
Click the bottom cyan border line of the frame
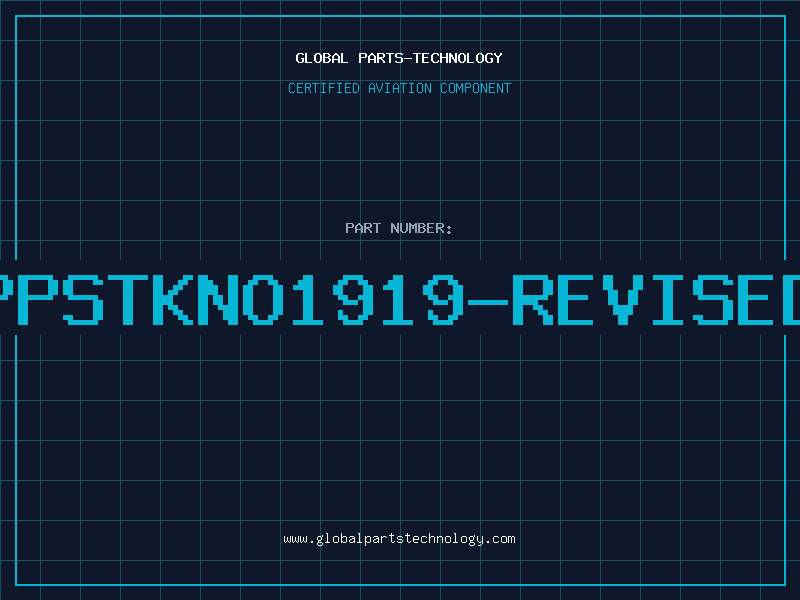pos(400,584)
